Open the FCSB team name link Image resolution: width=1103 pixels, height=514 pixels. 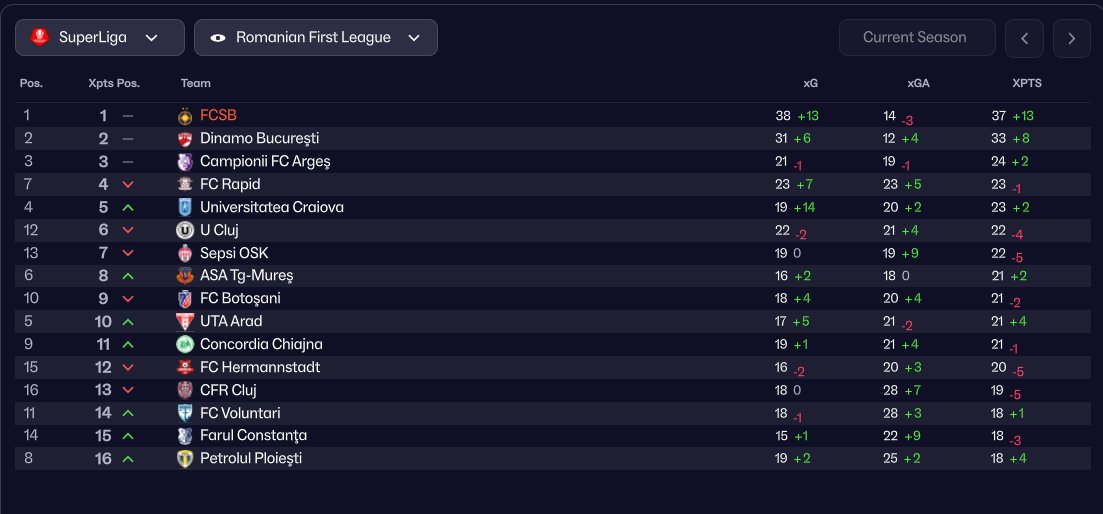coord(218,116)
